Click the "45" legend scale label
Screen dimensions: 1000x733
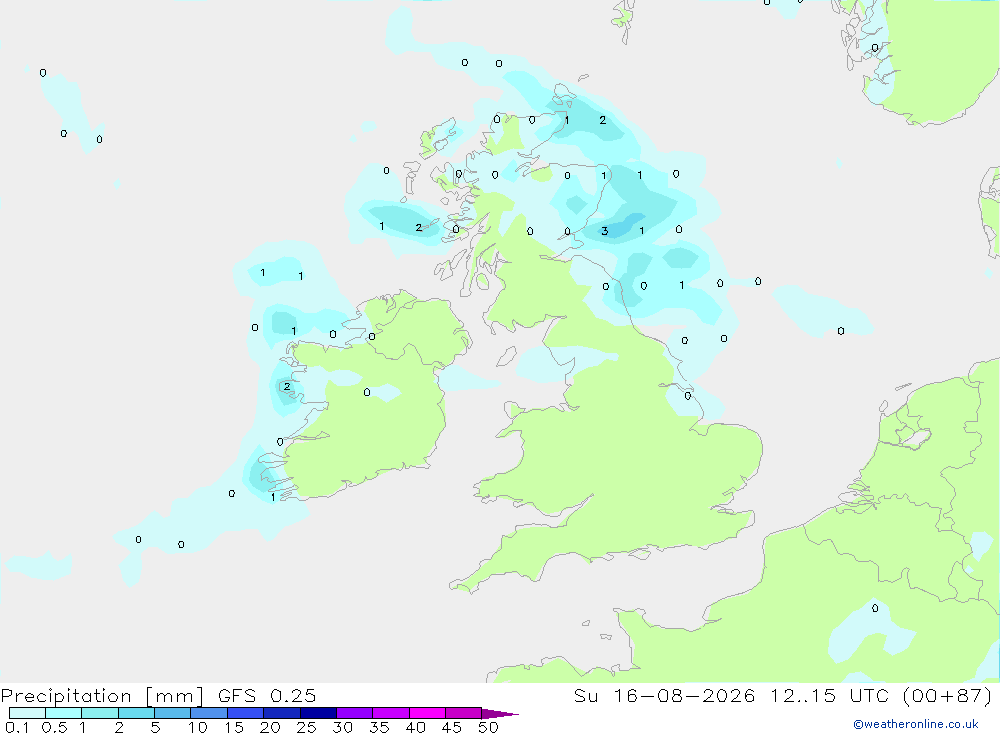[x=452, y=727]
